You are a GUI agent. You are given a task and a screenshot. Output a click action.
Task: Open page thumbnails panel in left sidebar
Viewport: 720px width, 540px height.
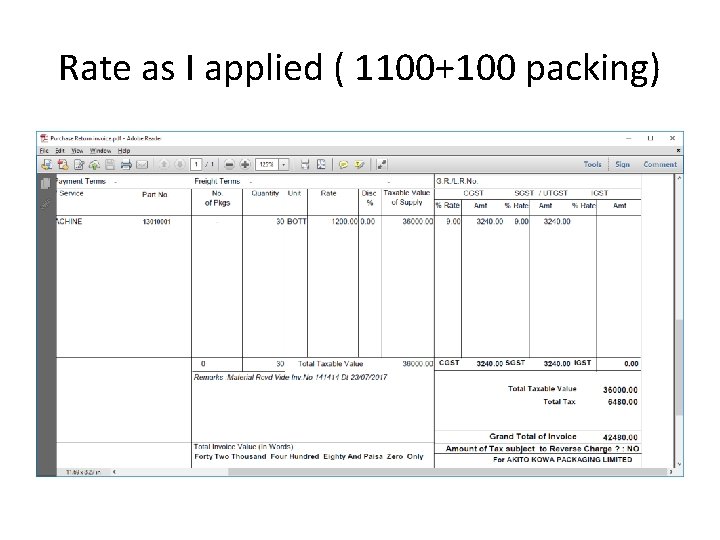click(x=45, y=183)
